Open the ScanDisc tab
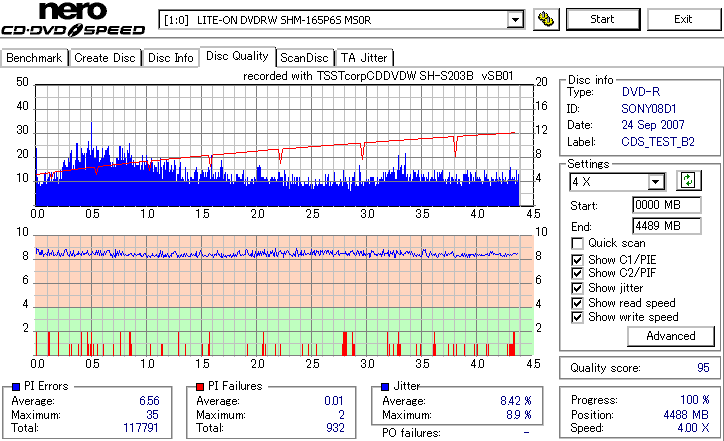The height and width of the screenshot is (441, 724). click(x=304, y=58)
